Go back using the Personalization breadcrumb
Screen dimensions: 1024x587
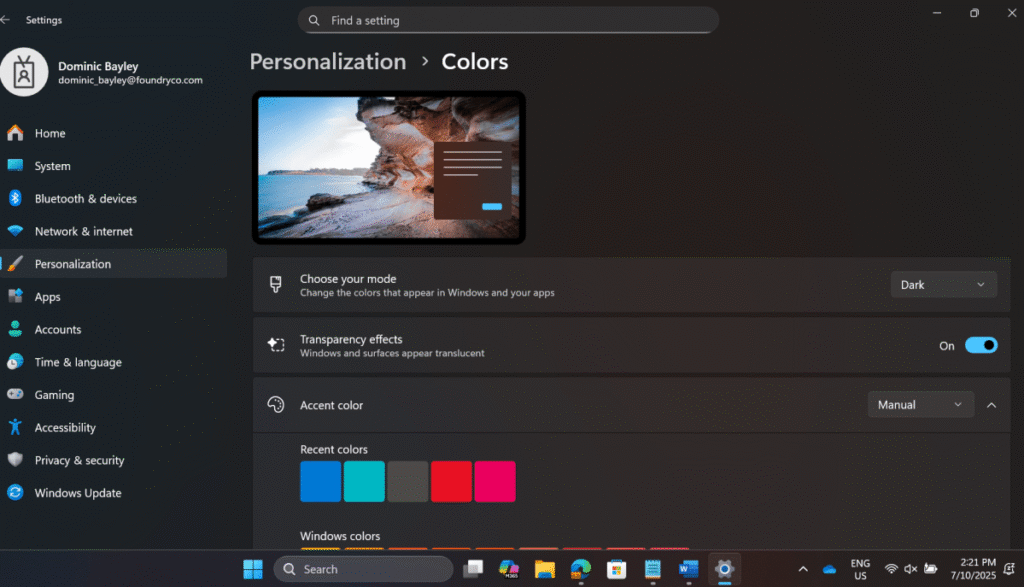click(x=327, y=61)
